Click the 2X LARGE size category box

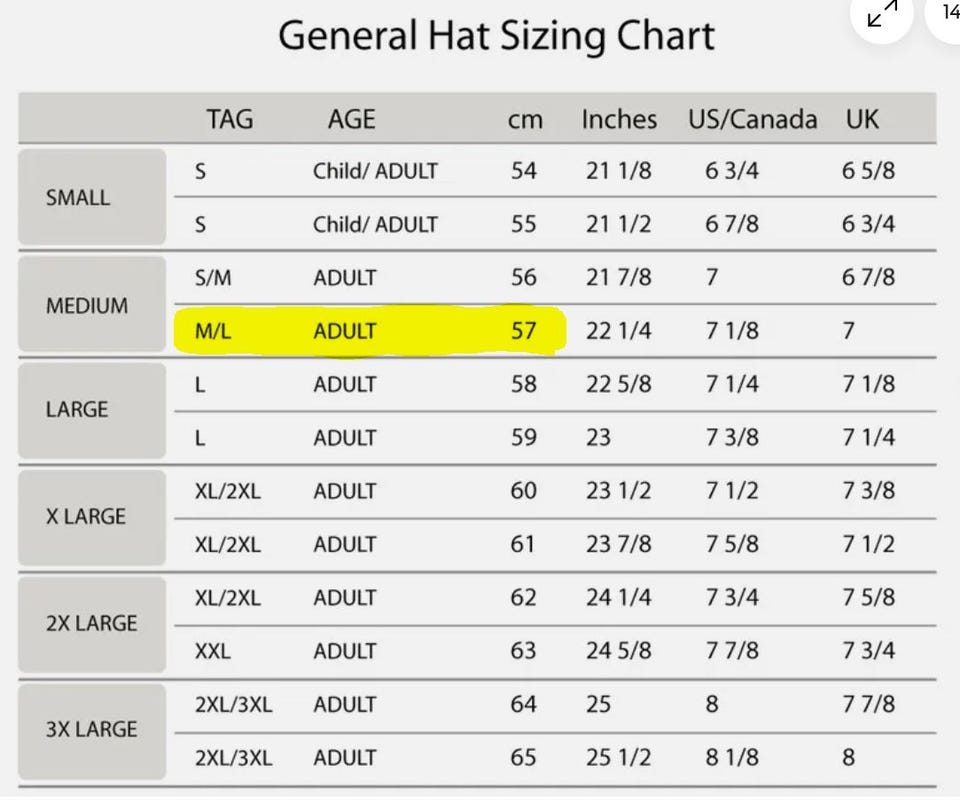tap(92, 623)
